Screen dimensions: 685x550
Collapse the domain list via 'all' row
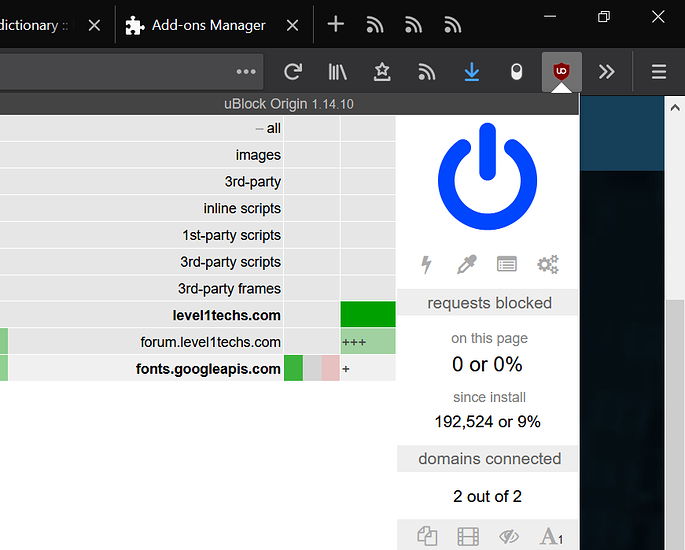click(x=266, y=128)
